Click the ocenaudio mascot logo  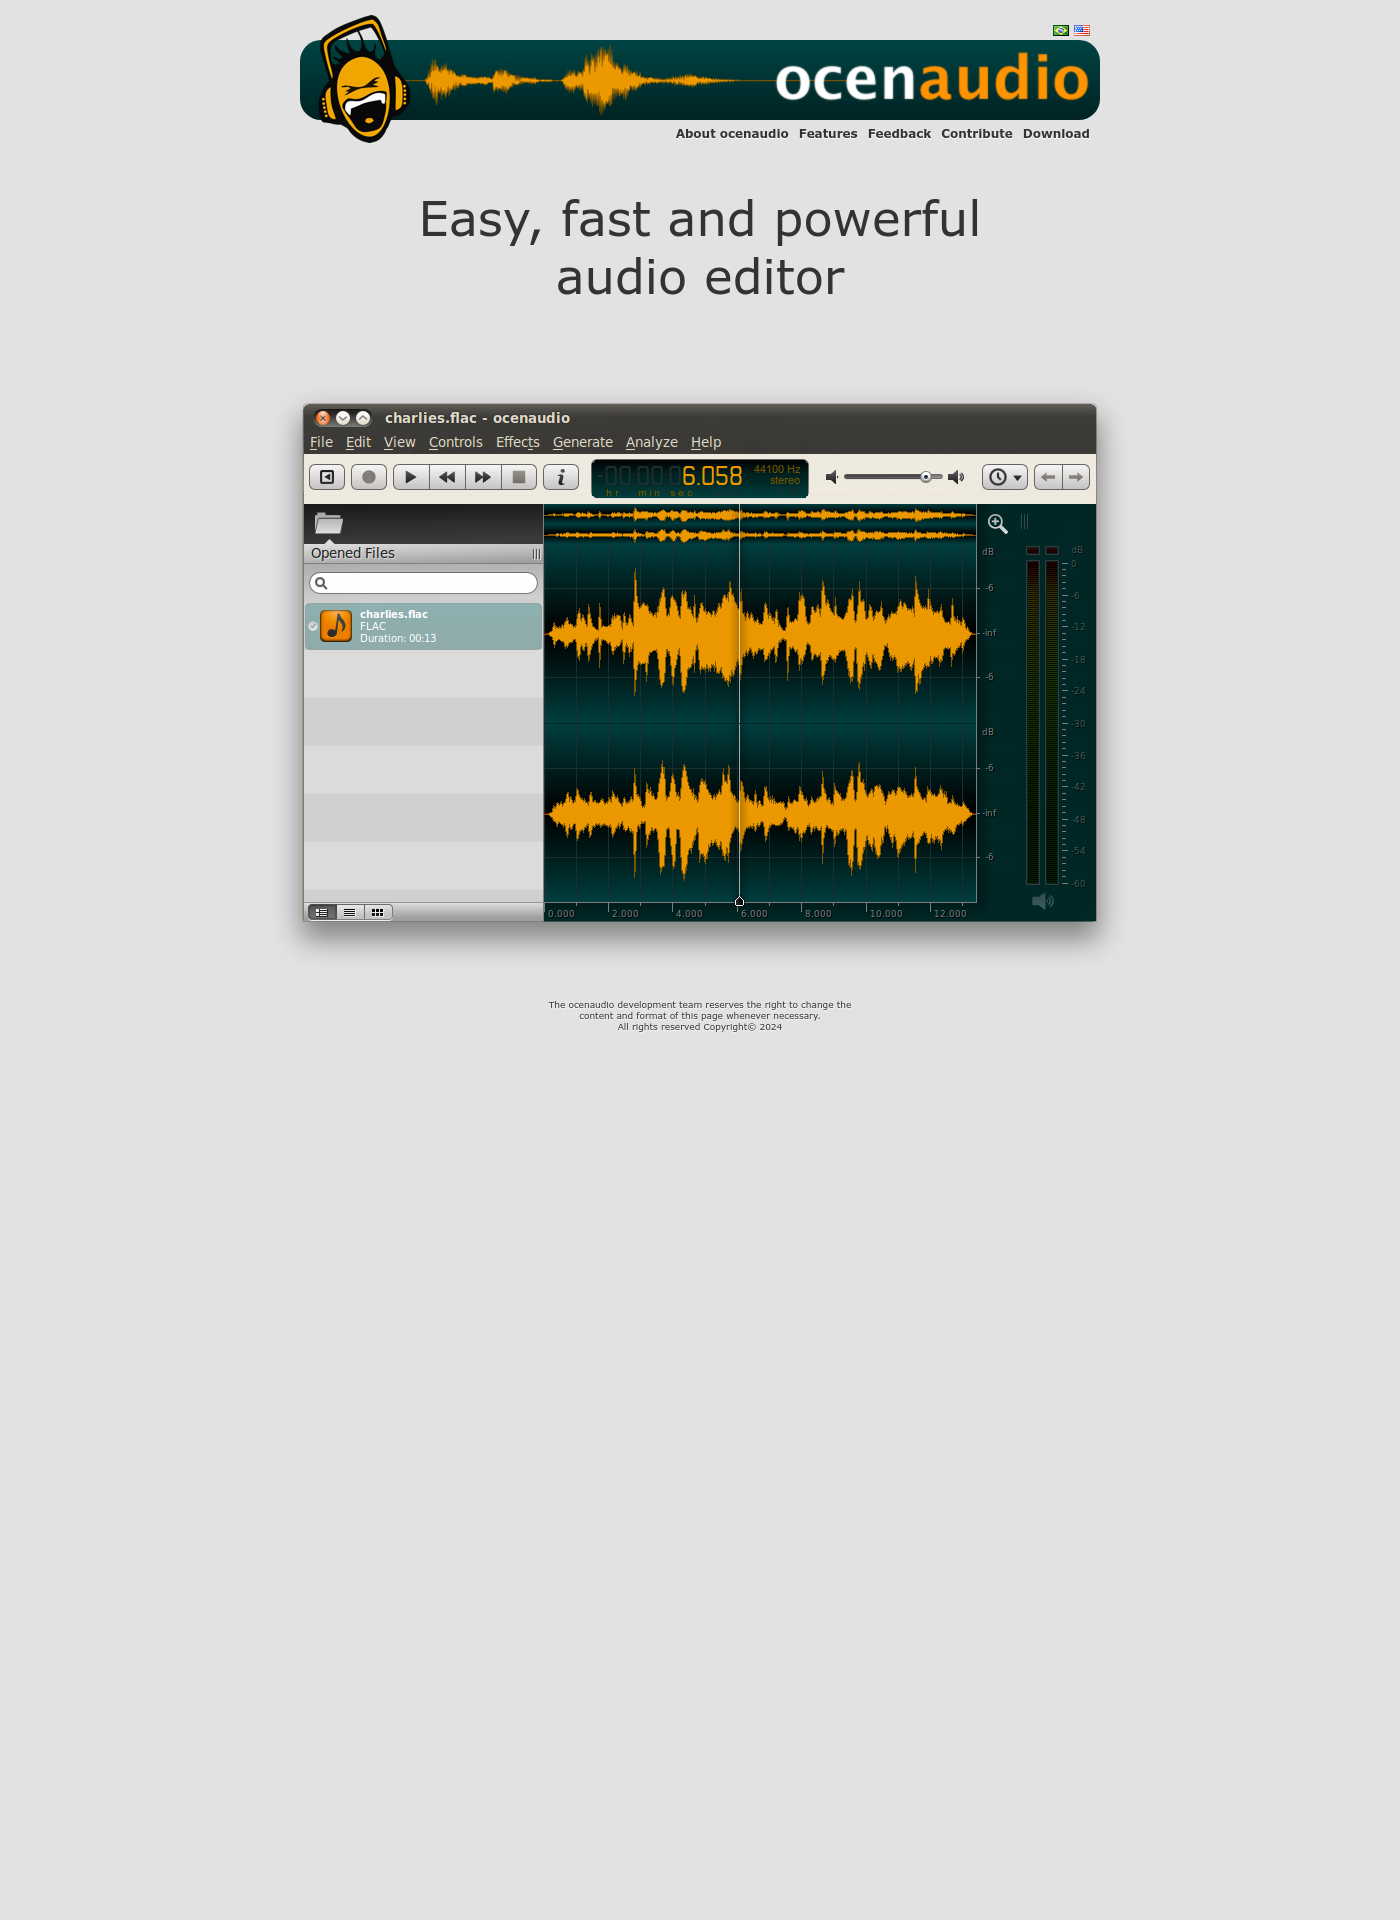(364, 79)
